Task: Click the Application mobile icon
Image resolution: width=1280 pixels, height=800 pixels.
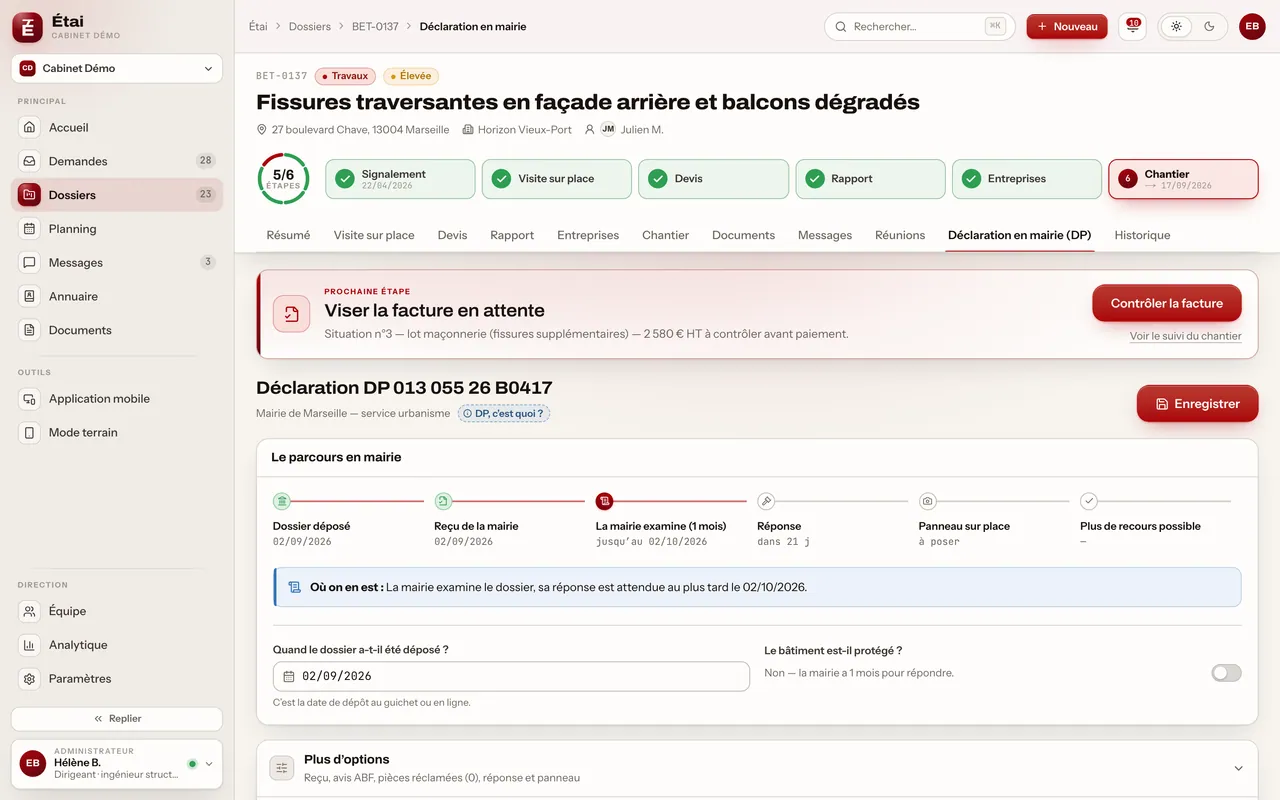Action: [x=30, y=399]
